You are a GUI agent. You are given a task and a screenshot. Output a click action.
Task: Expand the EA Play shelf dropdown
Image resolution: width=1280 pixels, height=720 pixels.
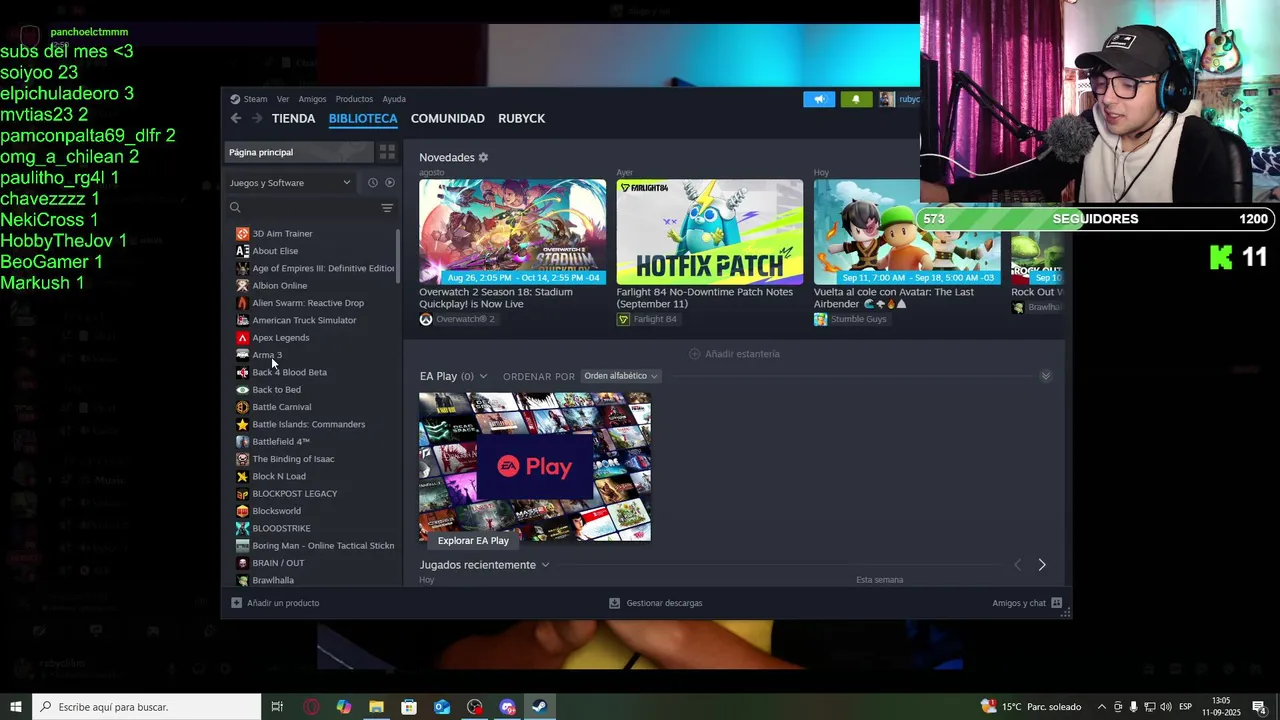tap(483, 376)
